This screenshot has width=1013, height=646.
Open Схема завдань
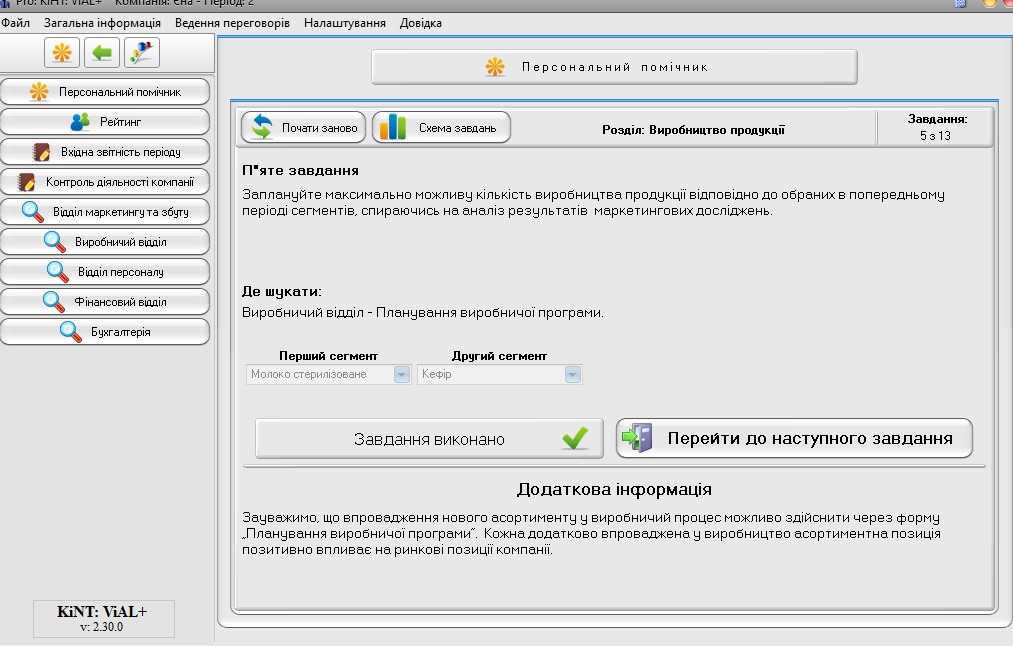[x=441, y=127]
